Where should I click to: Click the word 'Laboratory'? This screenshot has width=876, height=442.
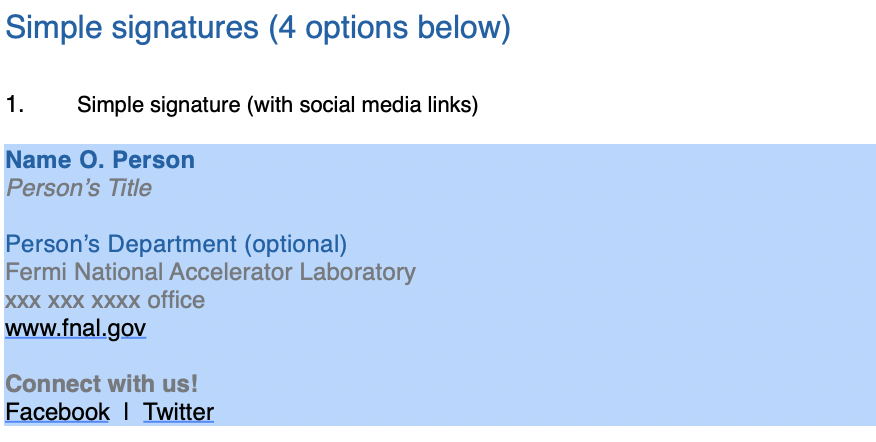click(x=358, y=272)
